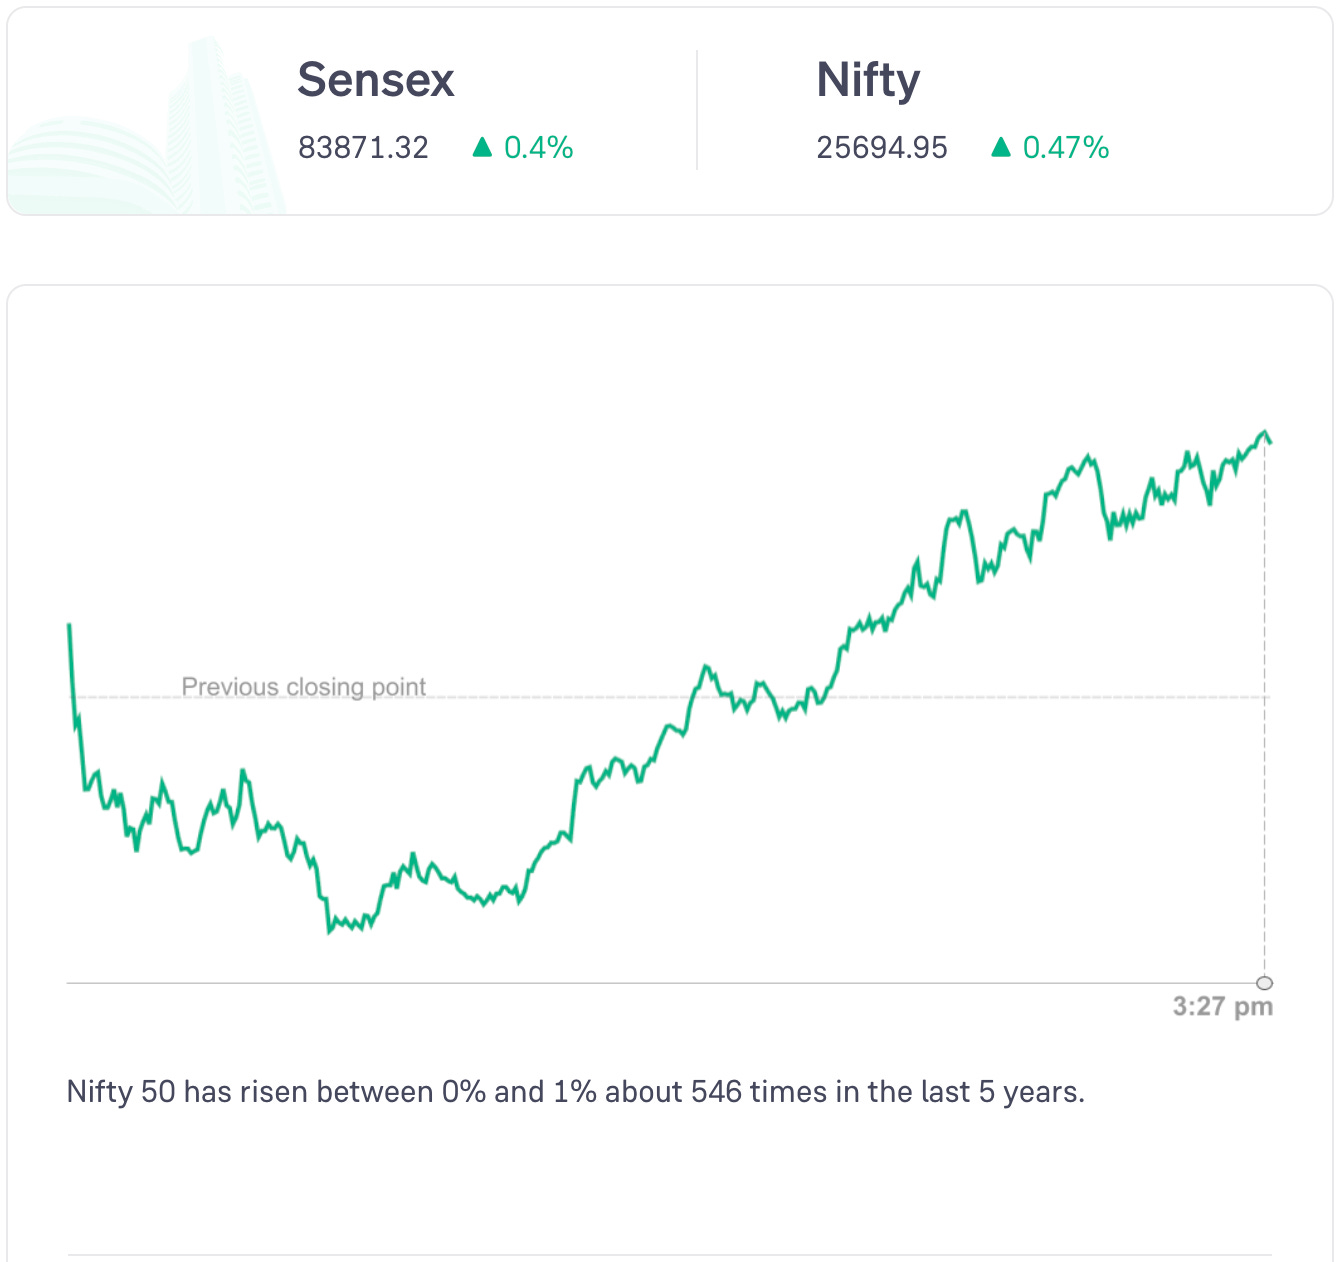Viewport: 1340px width, 1262px height.
Task: Click the Sensex value 83871.32
Action: (363, 148)
